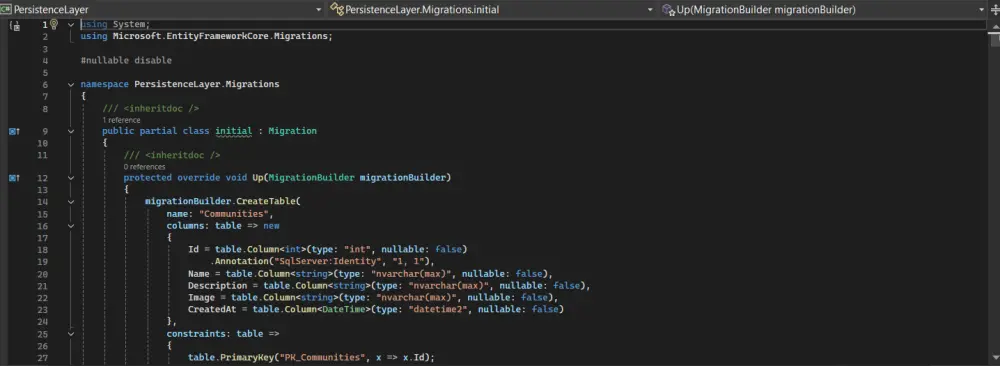Viewport: 1000px width, 366px height.
Task: Open the Up(MigrationBuilder) member dropdown arrow
Action: (982, 10)
